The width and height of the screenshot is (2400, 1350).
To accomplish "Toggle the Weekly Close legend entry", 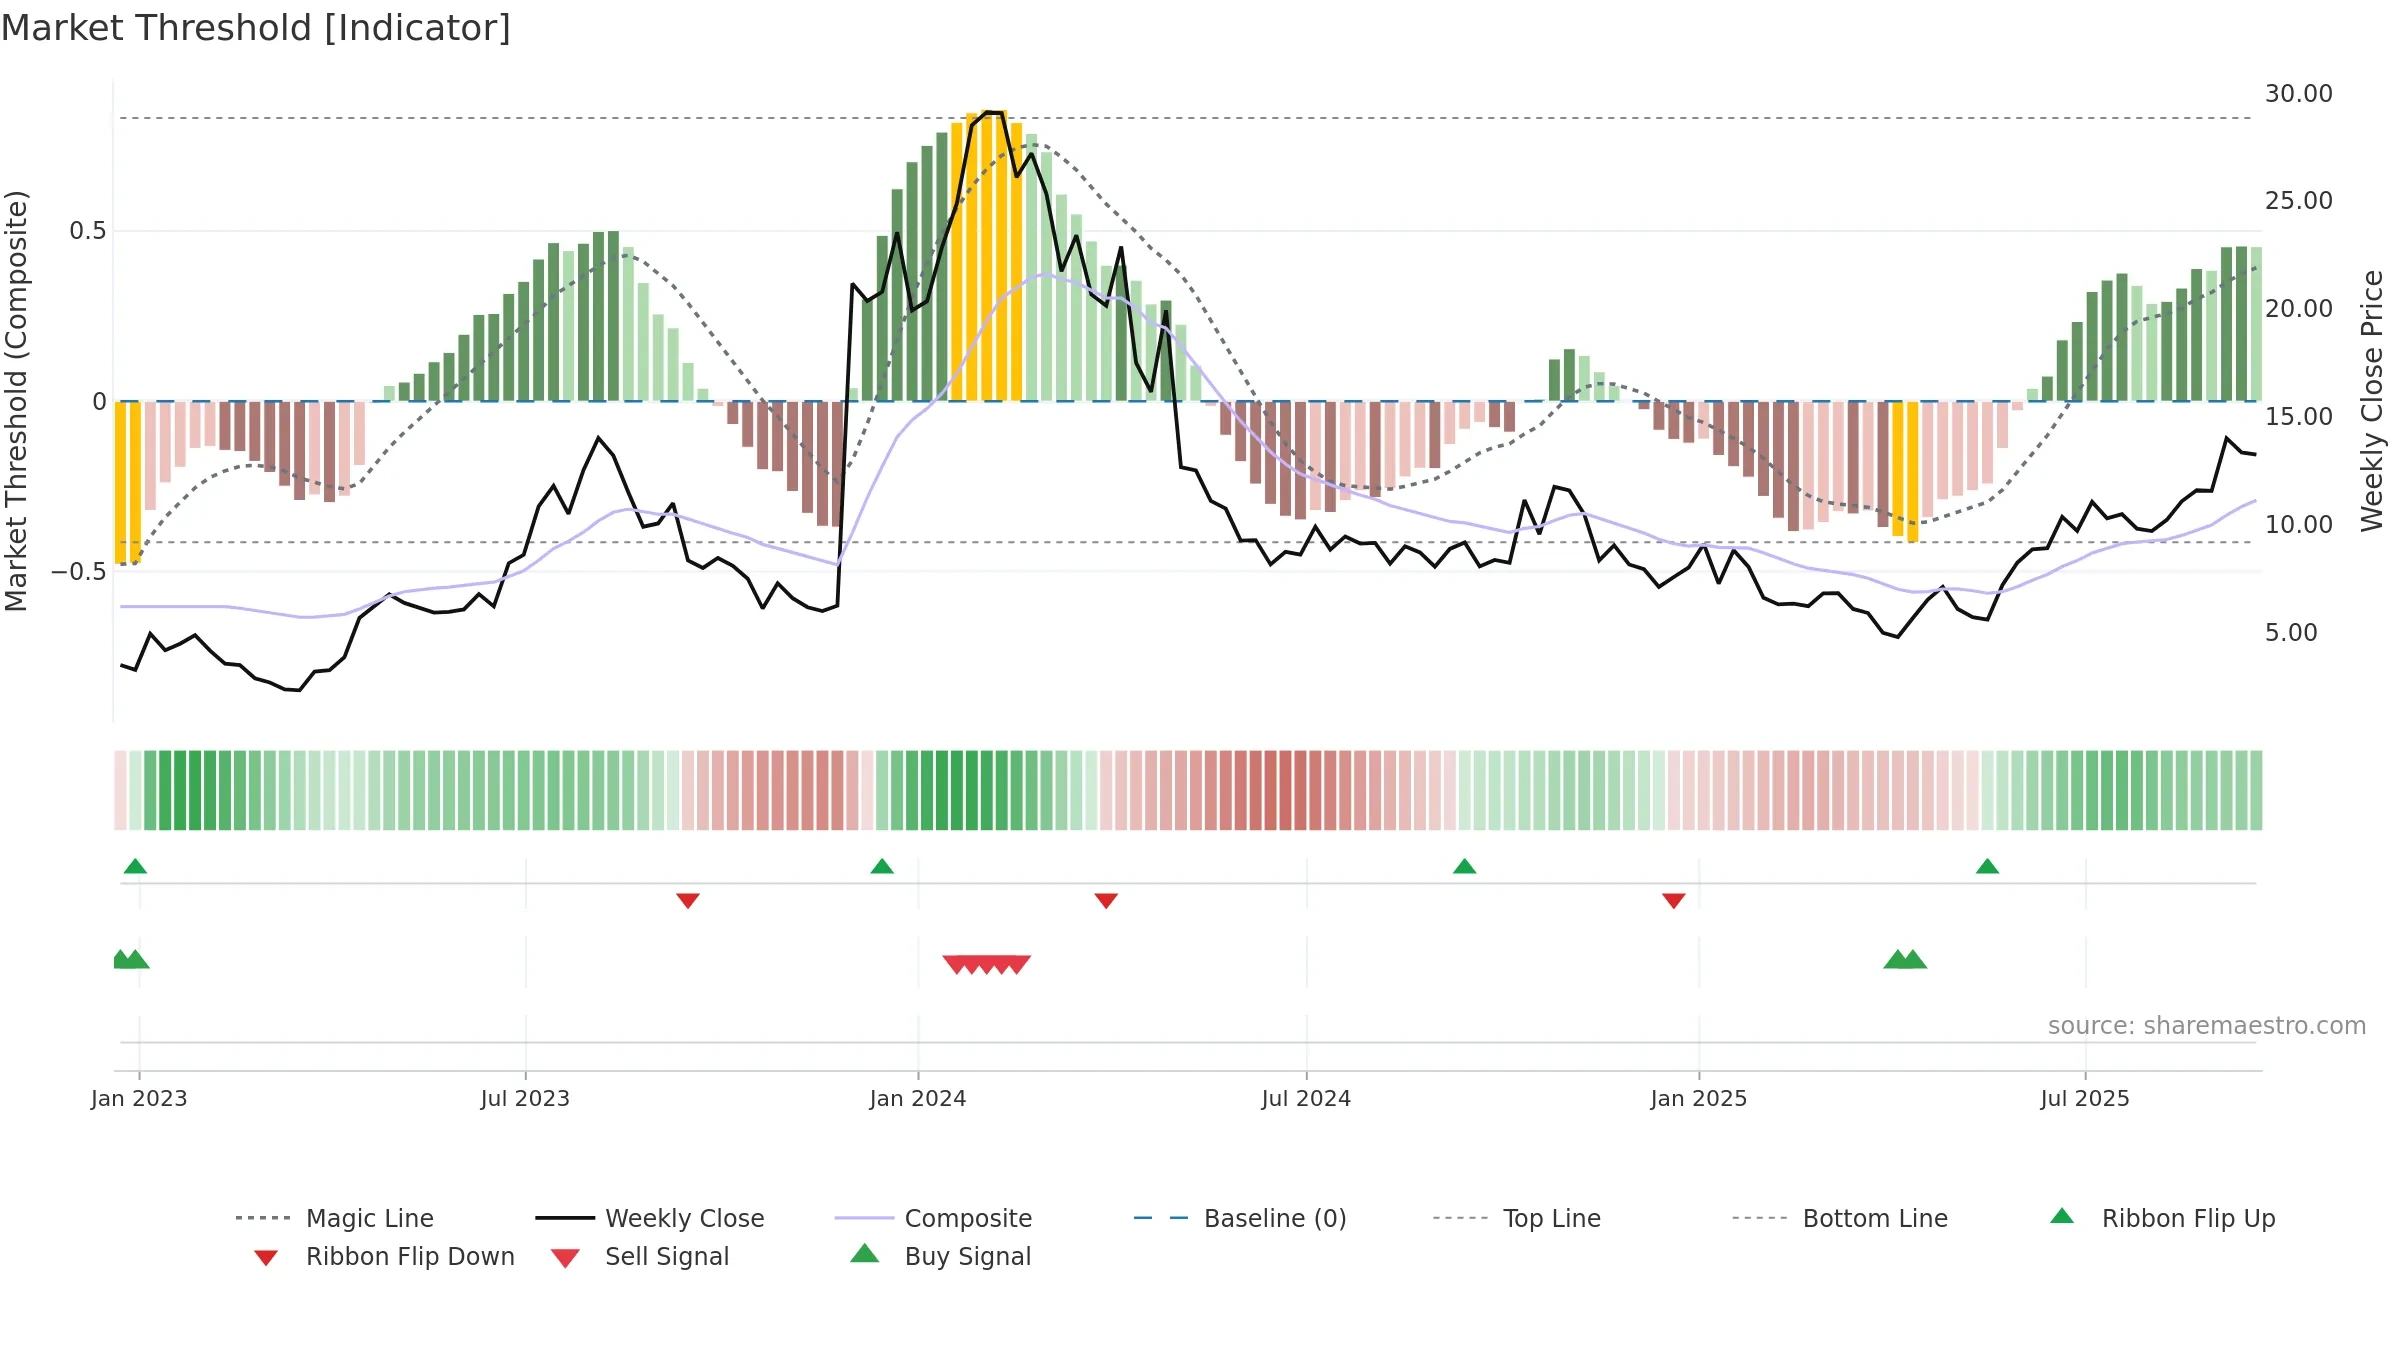I will [650, 1218].
